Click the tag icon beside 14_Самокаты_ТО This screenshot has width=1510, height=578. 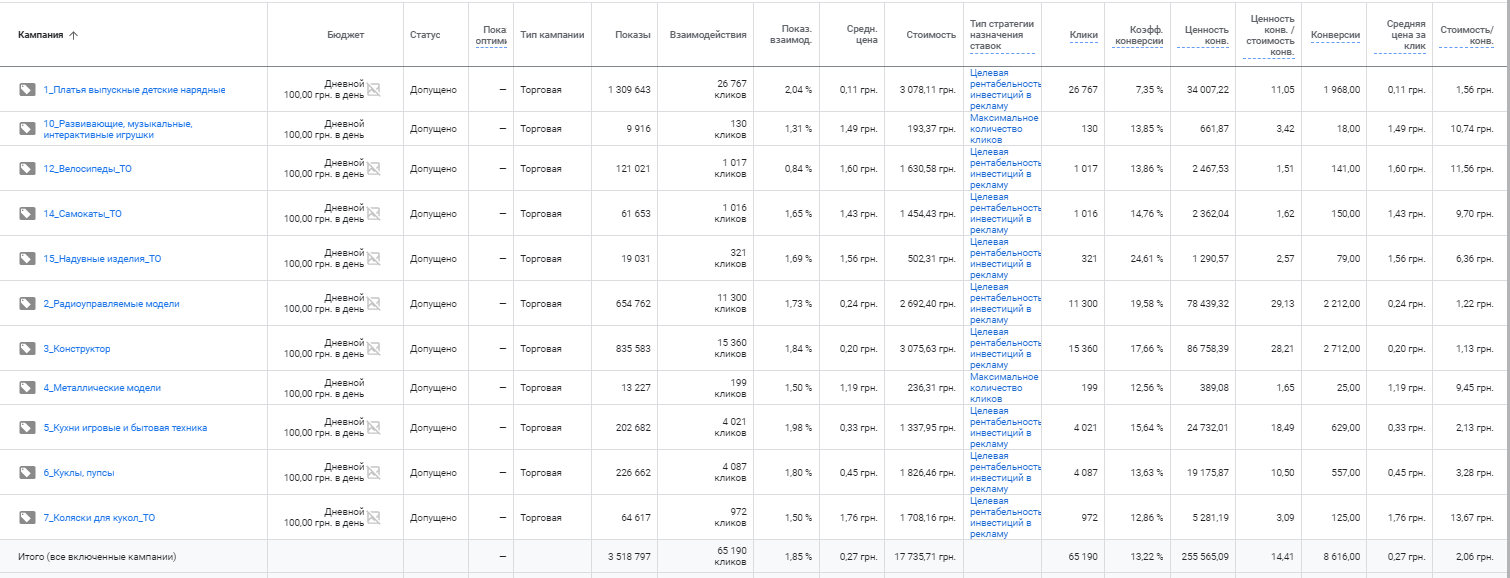pos(27,214)
